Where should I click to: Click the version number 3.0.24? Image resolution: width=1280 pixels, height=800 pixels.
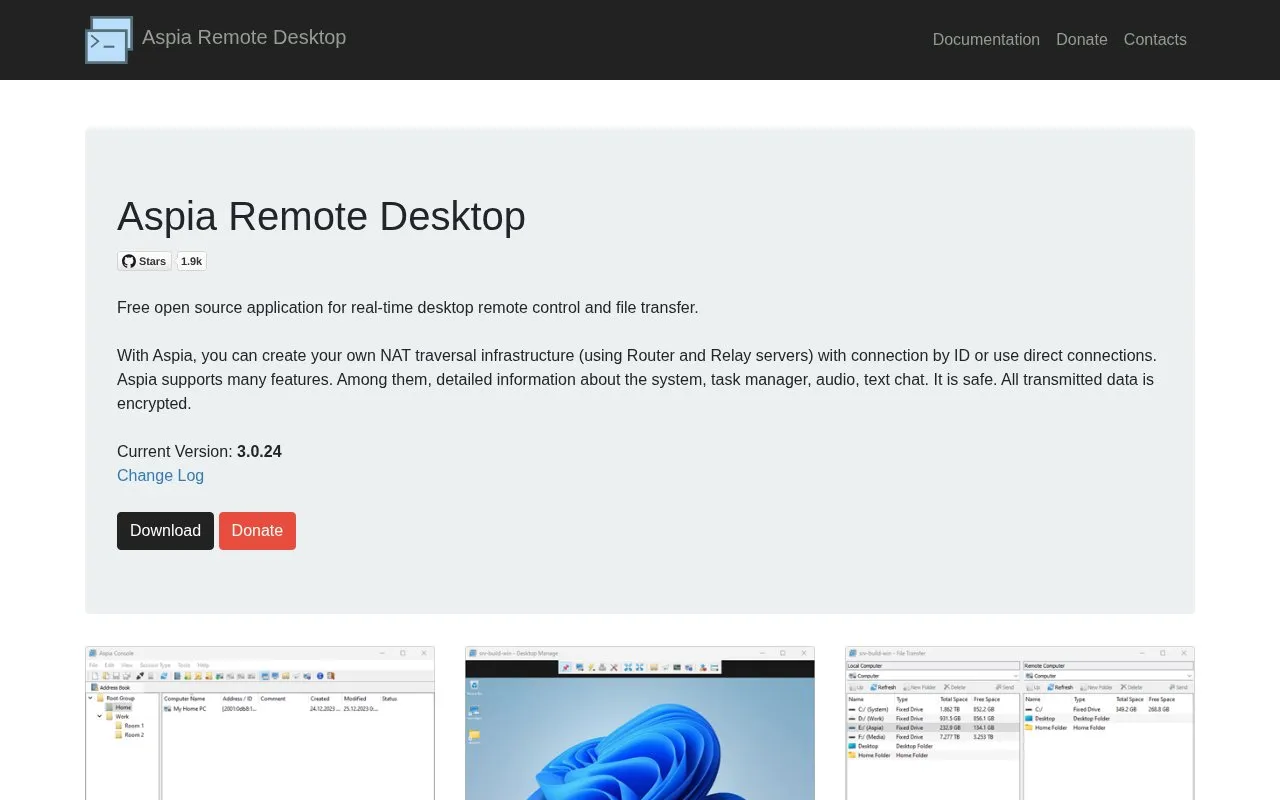coord(259,451)
